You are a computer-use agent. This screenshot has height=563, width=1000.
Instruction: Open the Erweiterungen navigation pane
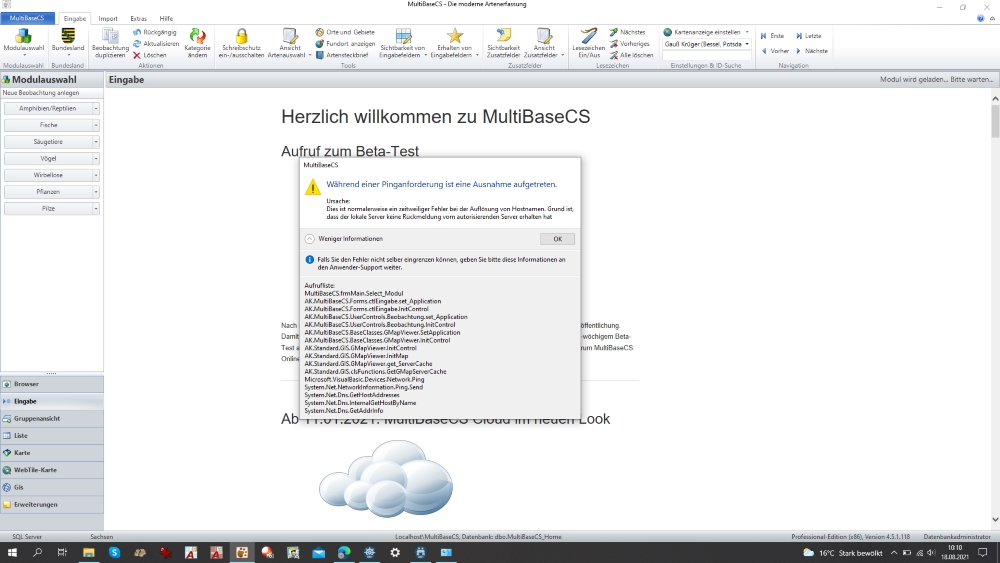[52, 504]
